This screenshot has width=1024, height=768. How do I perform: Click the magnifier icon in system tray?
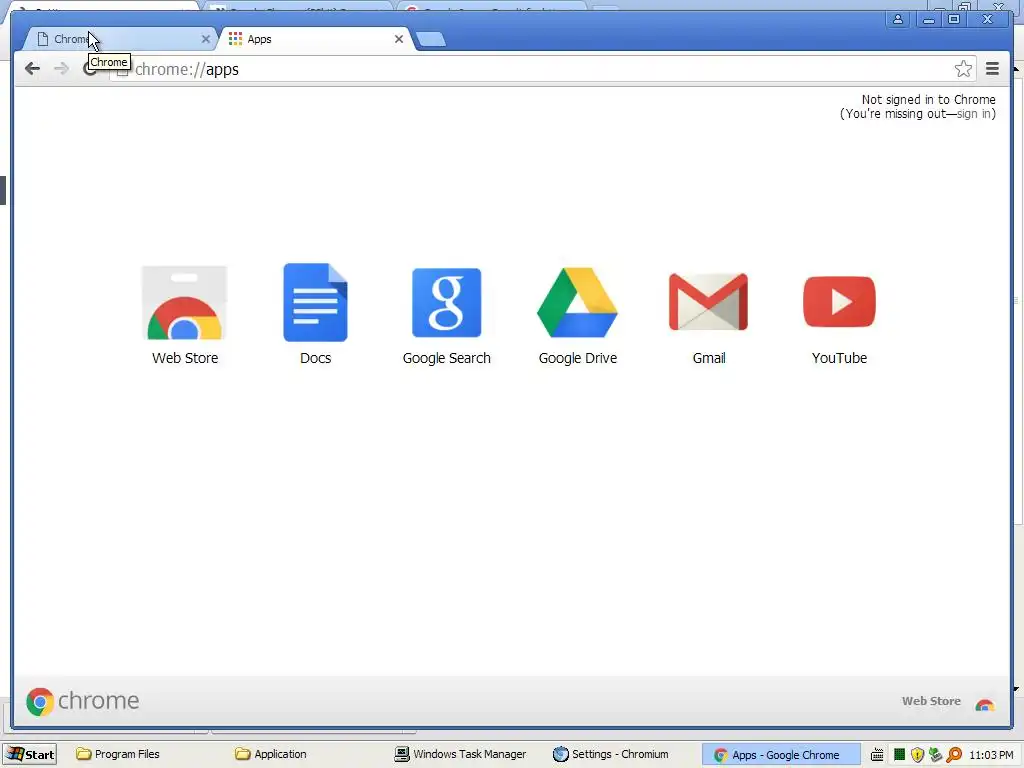click(x=954, y=755)
